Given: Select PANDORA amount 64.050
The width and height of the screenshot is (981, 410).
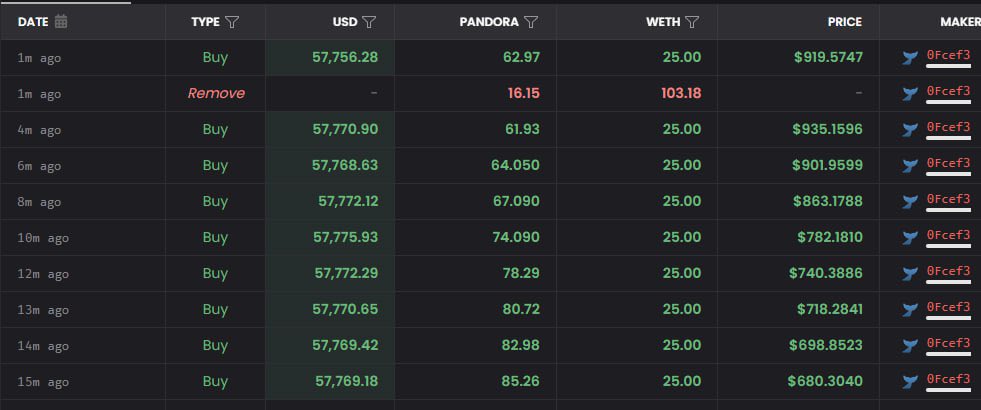Looking at the screenshot, I should coord(516,166).
